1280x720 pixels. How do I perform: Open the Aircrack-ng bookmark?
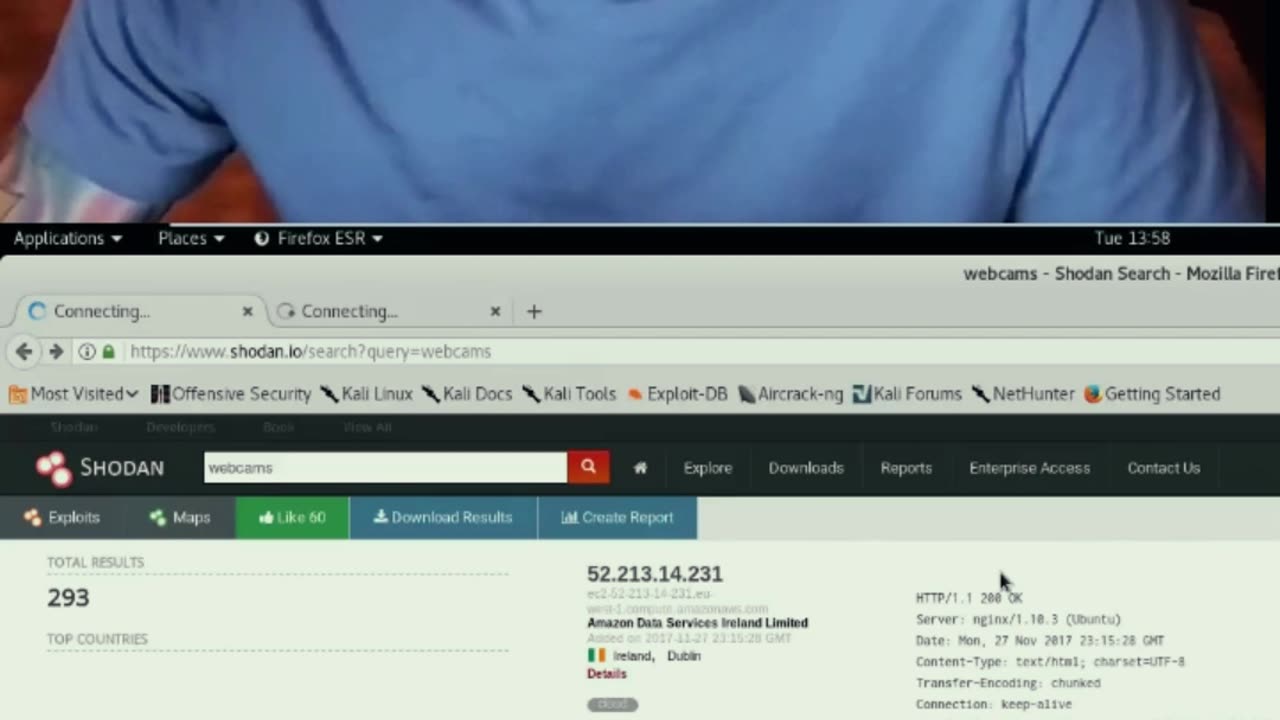(x=790, y=394)
